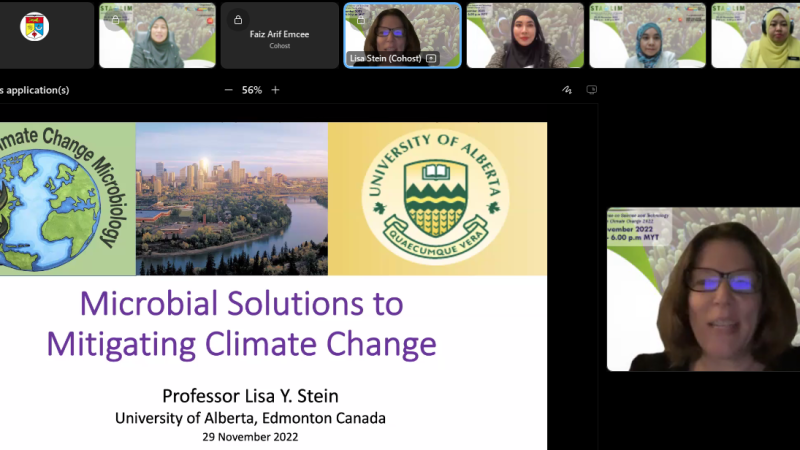Zoom out with the minus button
The image size is (800, 450).
(227, 90)
